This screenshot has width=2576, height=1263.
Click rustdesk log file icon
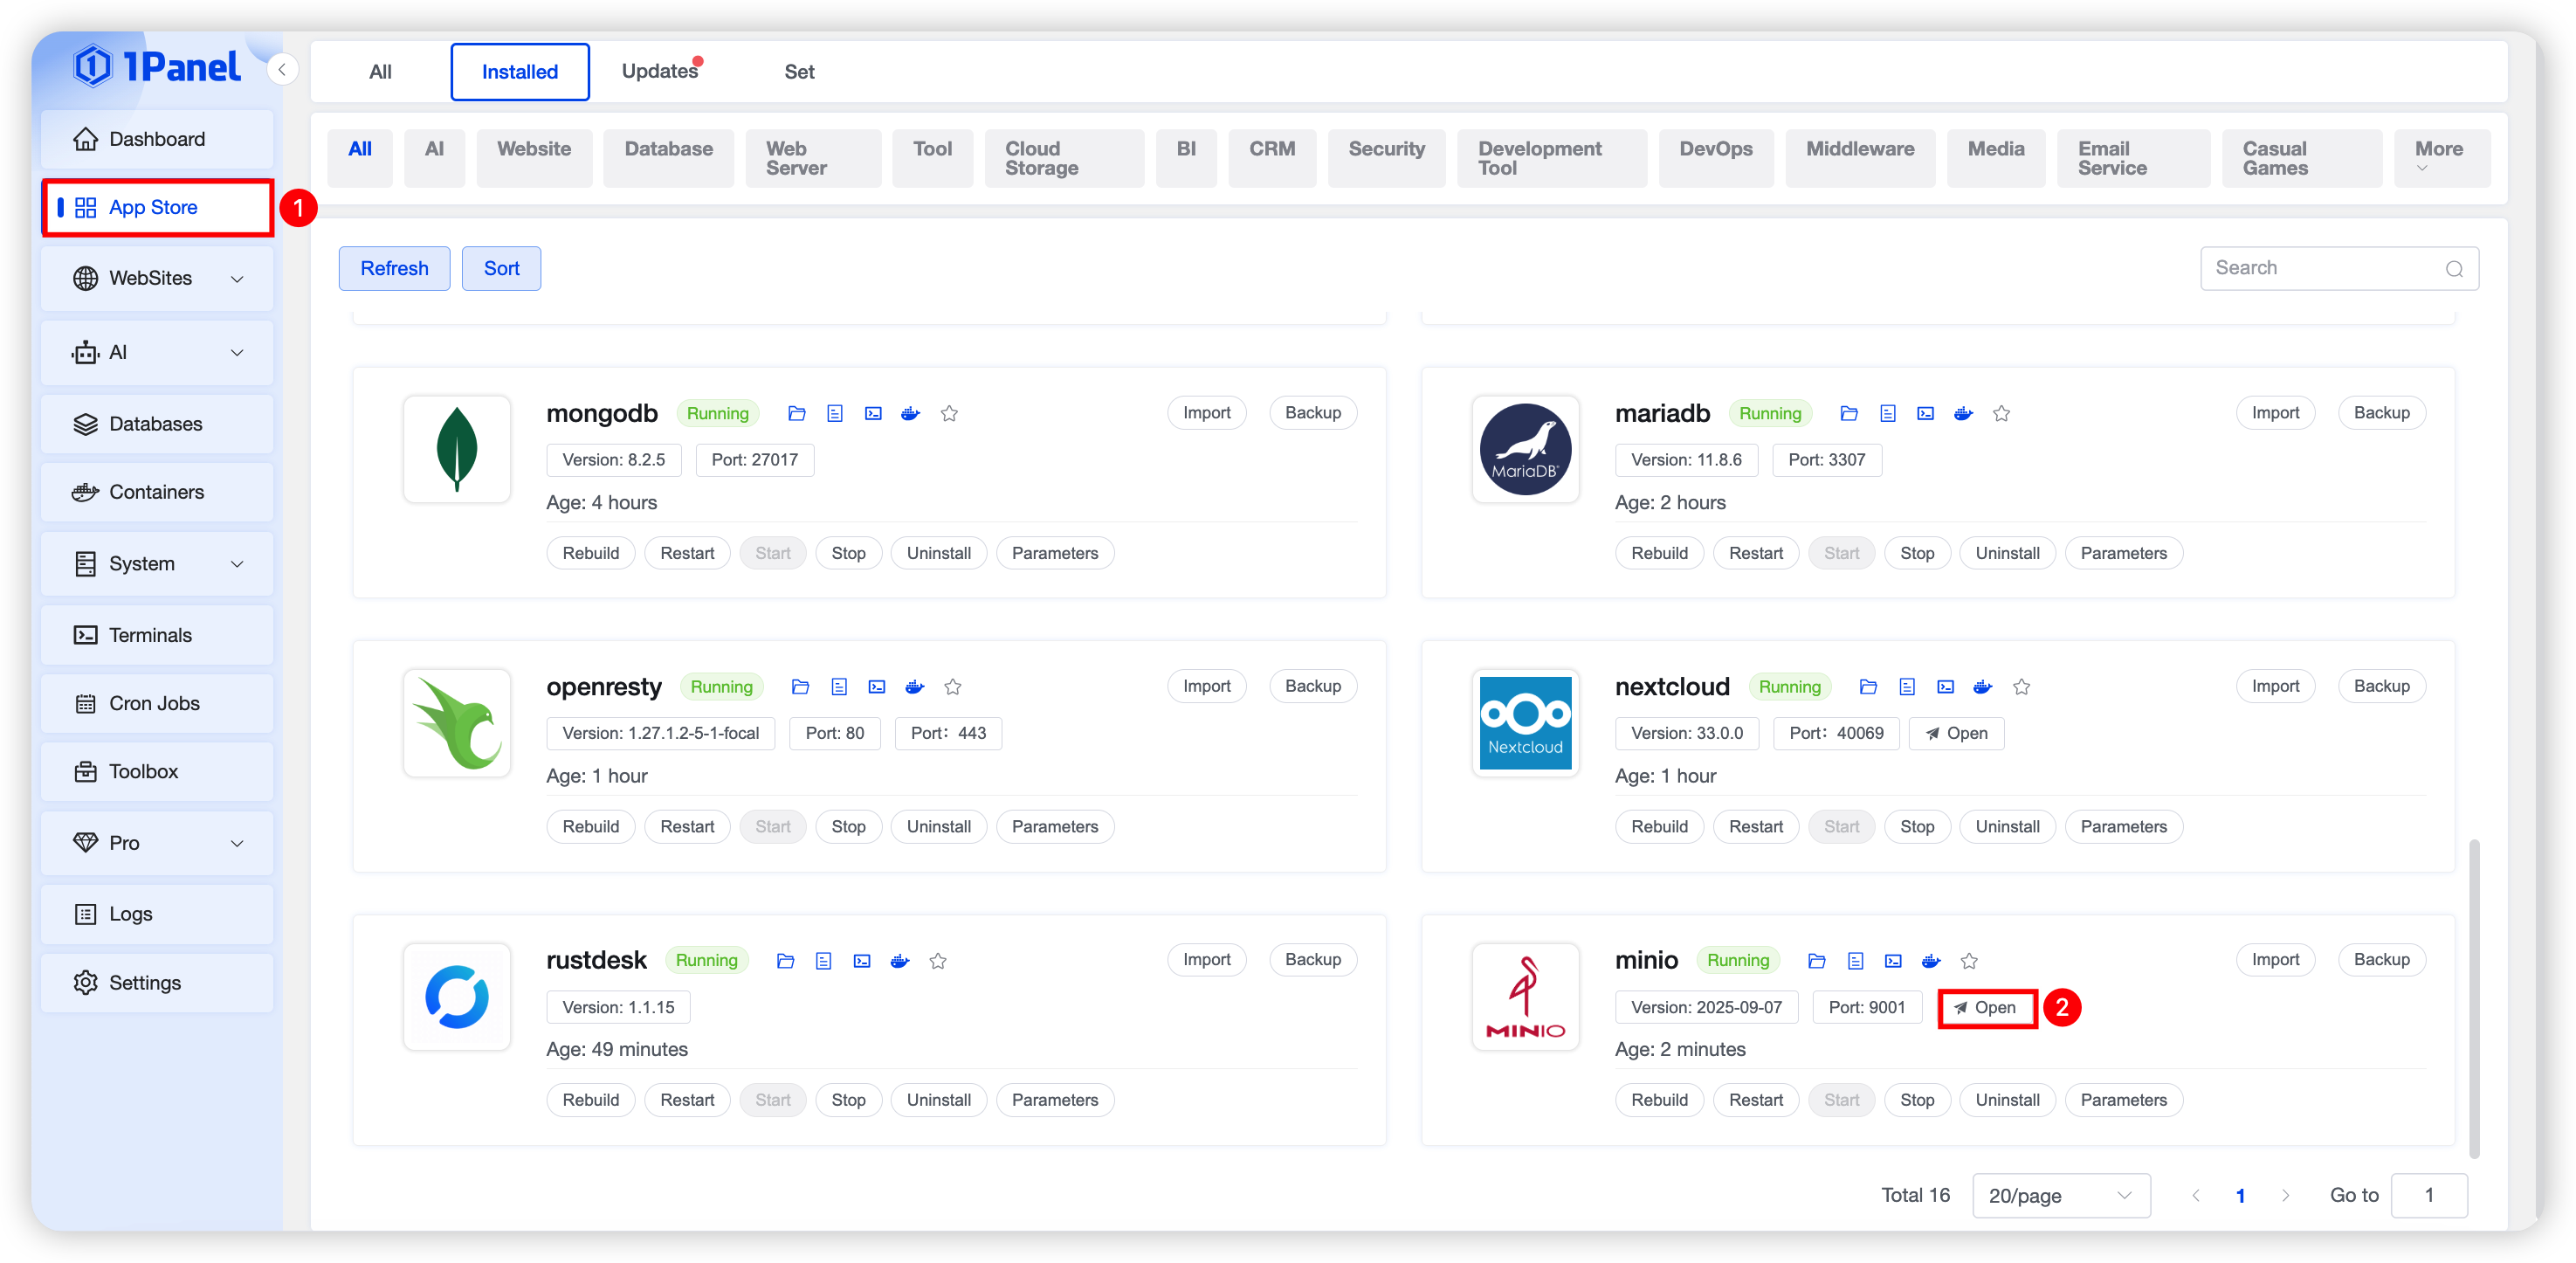[824, 961]
